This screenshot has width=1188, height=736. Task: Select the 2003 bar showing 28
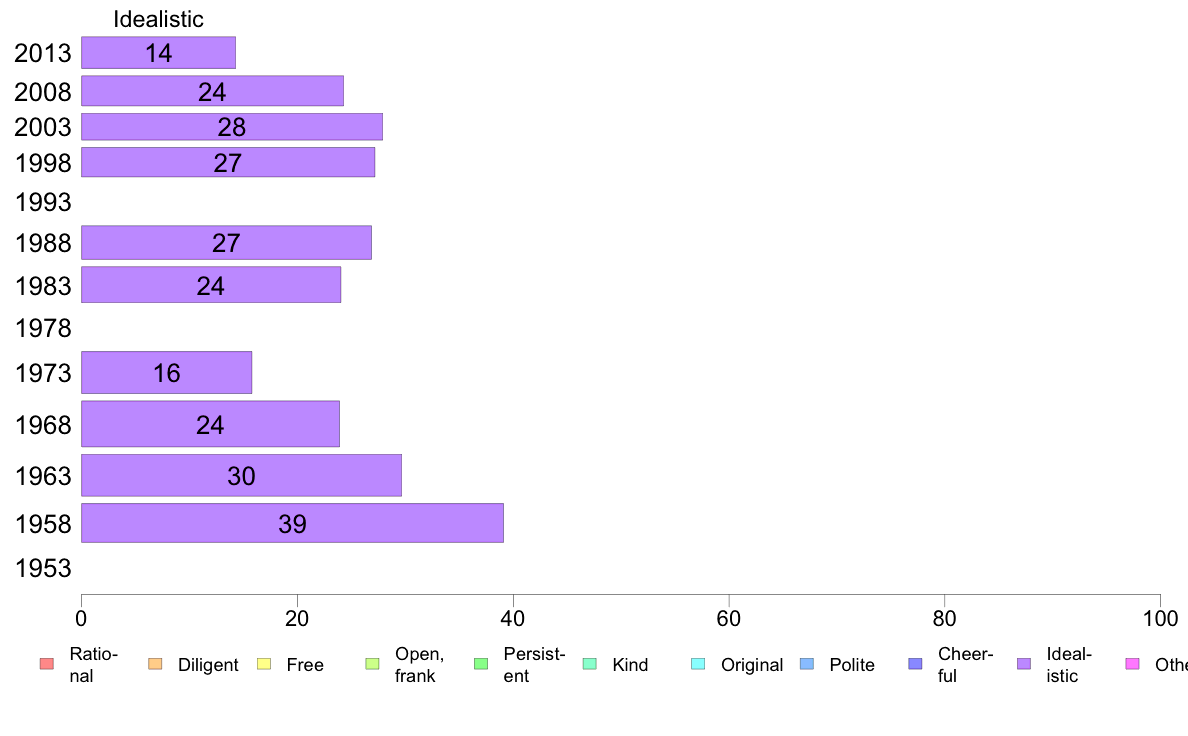232,127
